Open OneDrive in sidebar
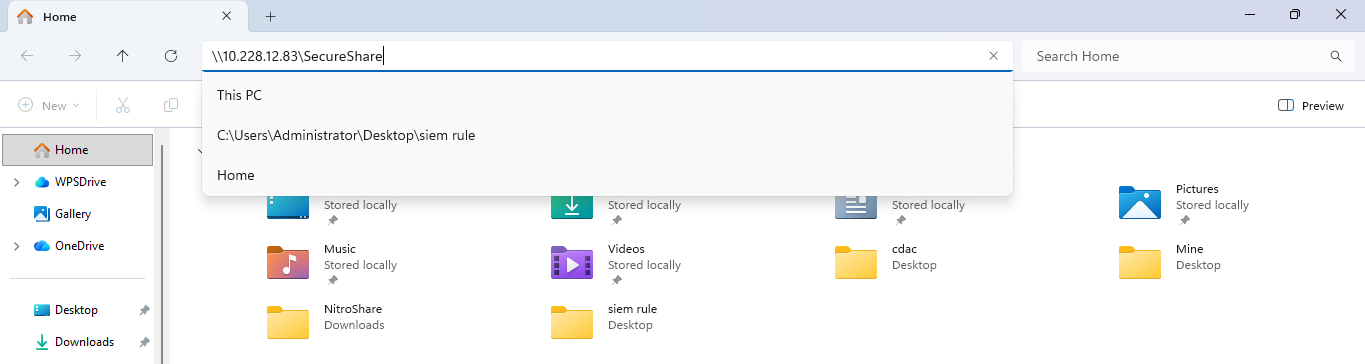Screen dimensions: 1365x364 pos(79,246)
